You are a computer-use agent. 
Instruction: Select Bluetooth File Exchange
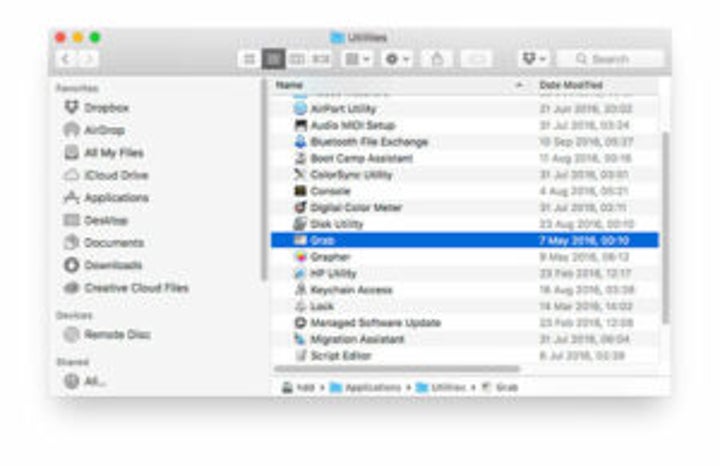pyautogui.click(x=464, y=142)
